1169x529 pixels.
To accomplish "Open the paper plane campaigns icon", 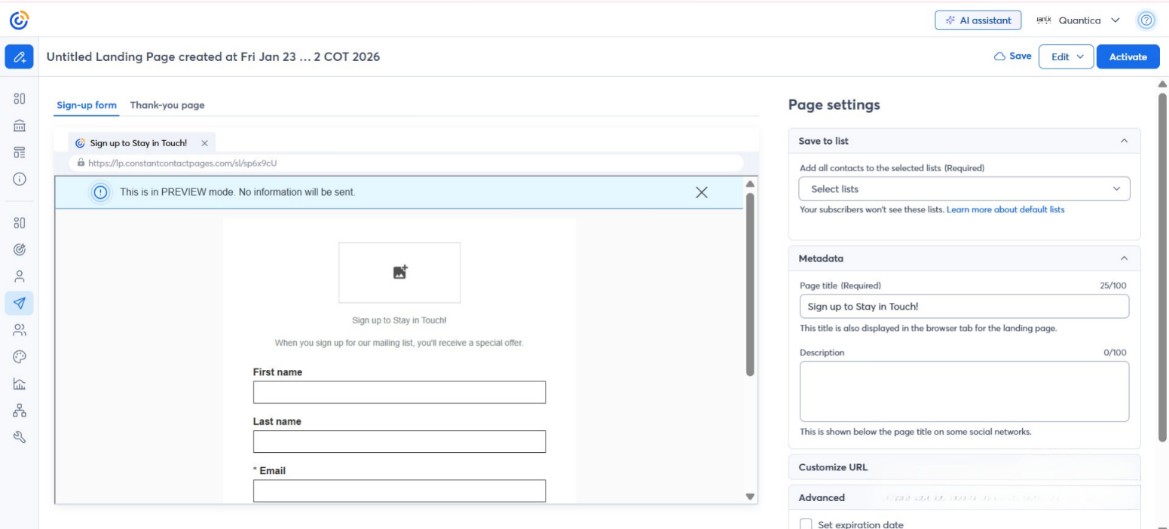I will pyautogui.click(x=19, y=303).
